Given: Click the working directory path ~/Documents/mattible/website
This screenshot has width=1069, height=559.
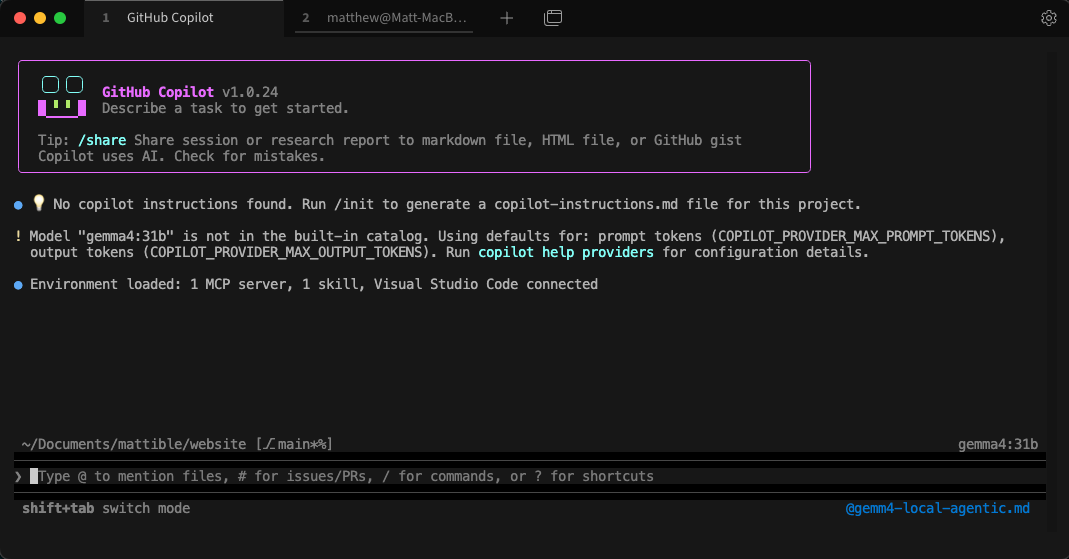Looking at the screenshot, I should pyautogui.click(x=134, y=444).
